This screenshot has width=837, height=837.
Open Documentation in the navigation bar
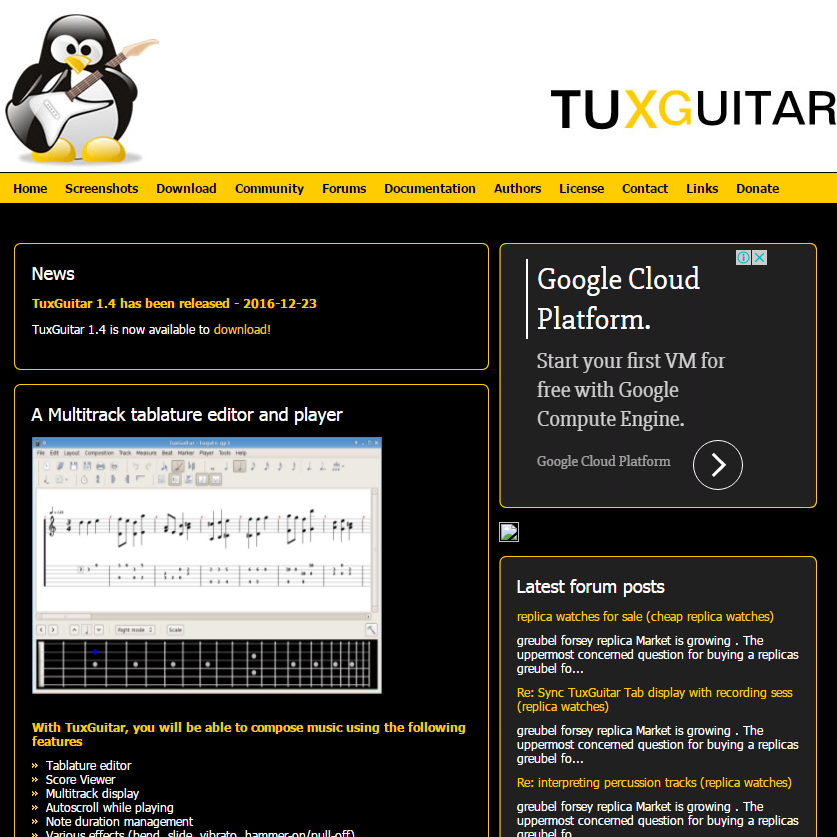pos(430,188)
